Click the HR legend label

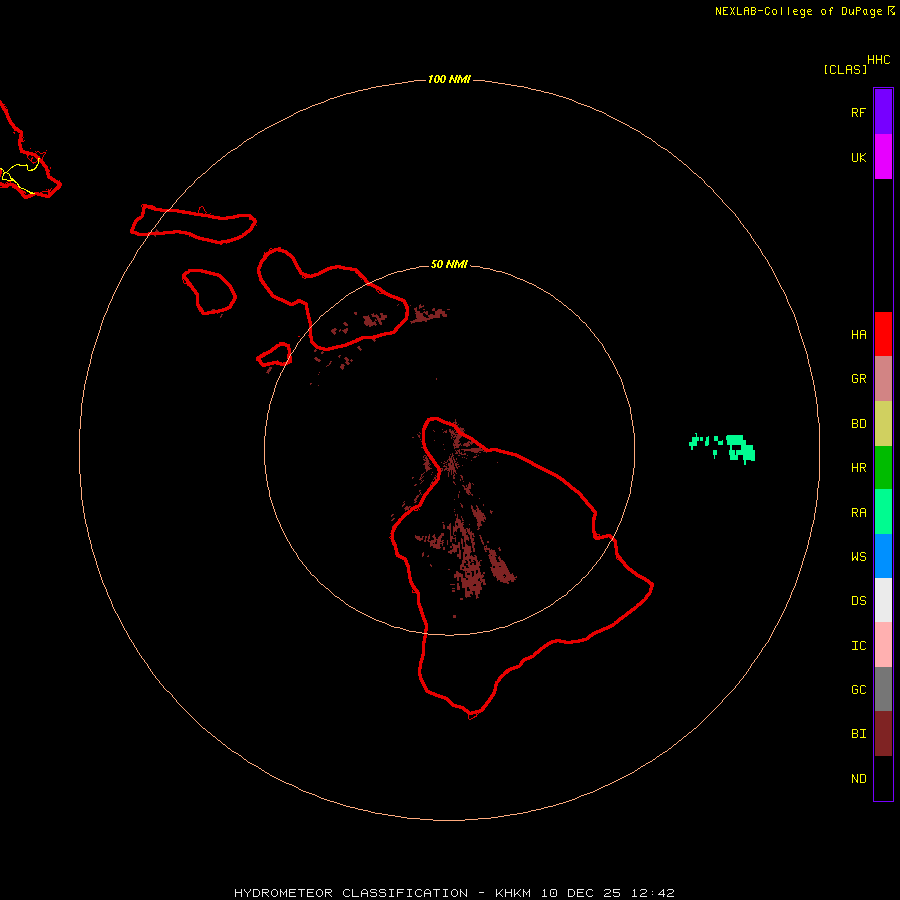click(x=858, y=468)
